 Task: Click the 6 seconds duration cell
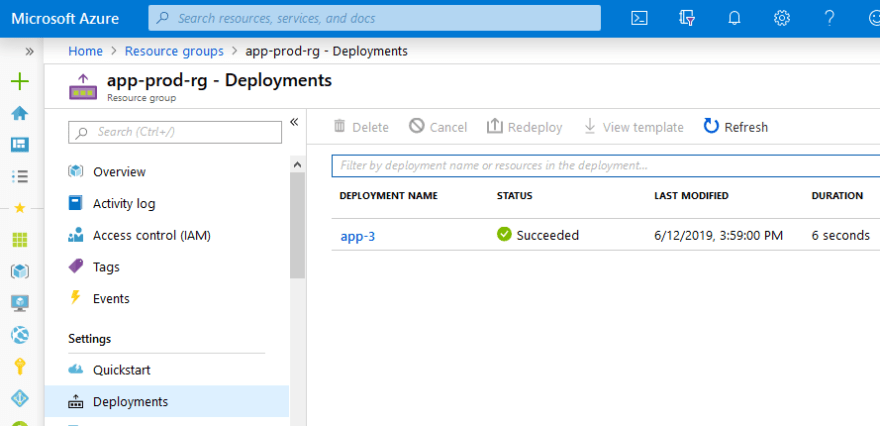[841, 235]
